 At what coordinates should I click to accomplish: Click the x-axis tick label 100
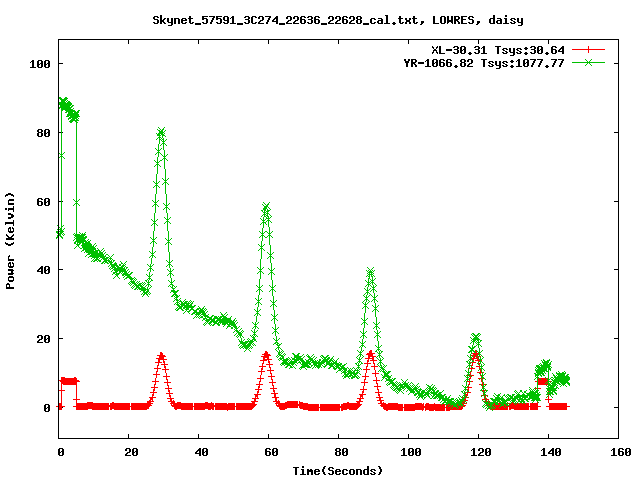410,452
